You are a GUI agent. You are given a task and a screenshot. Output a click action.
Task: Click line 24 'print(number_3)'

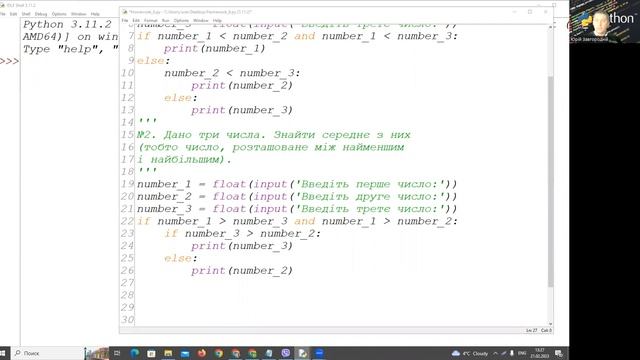point(242,246)
